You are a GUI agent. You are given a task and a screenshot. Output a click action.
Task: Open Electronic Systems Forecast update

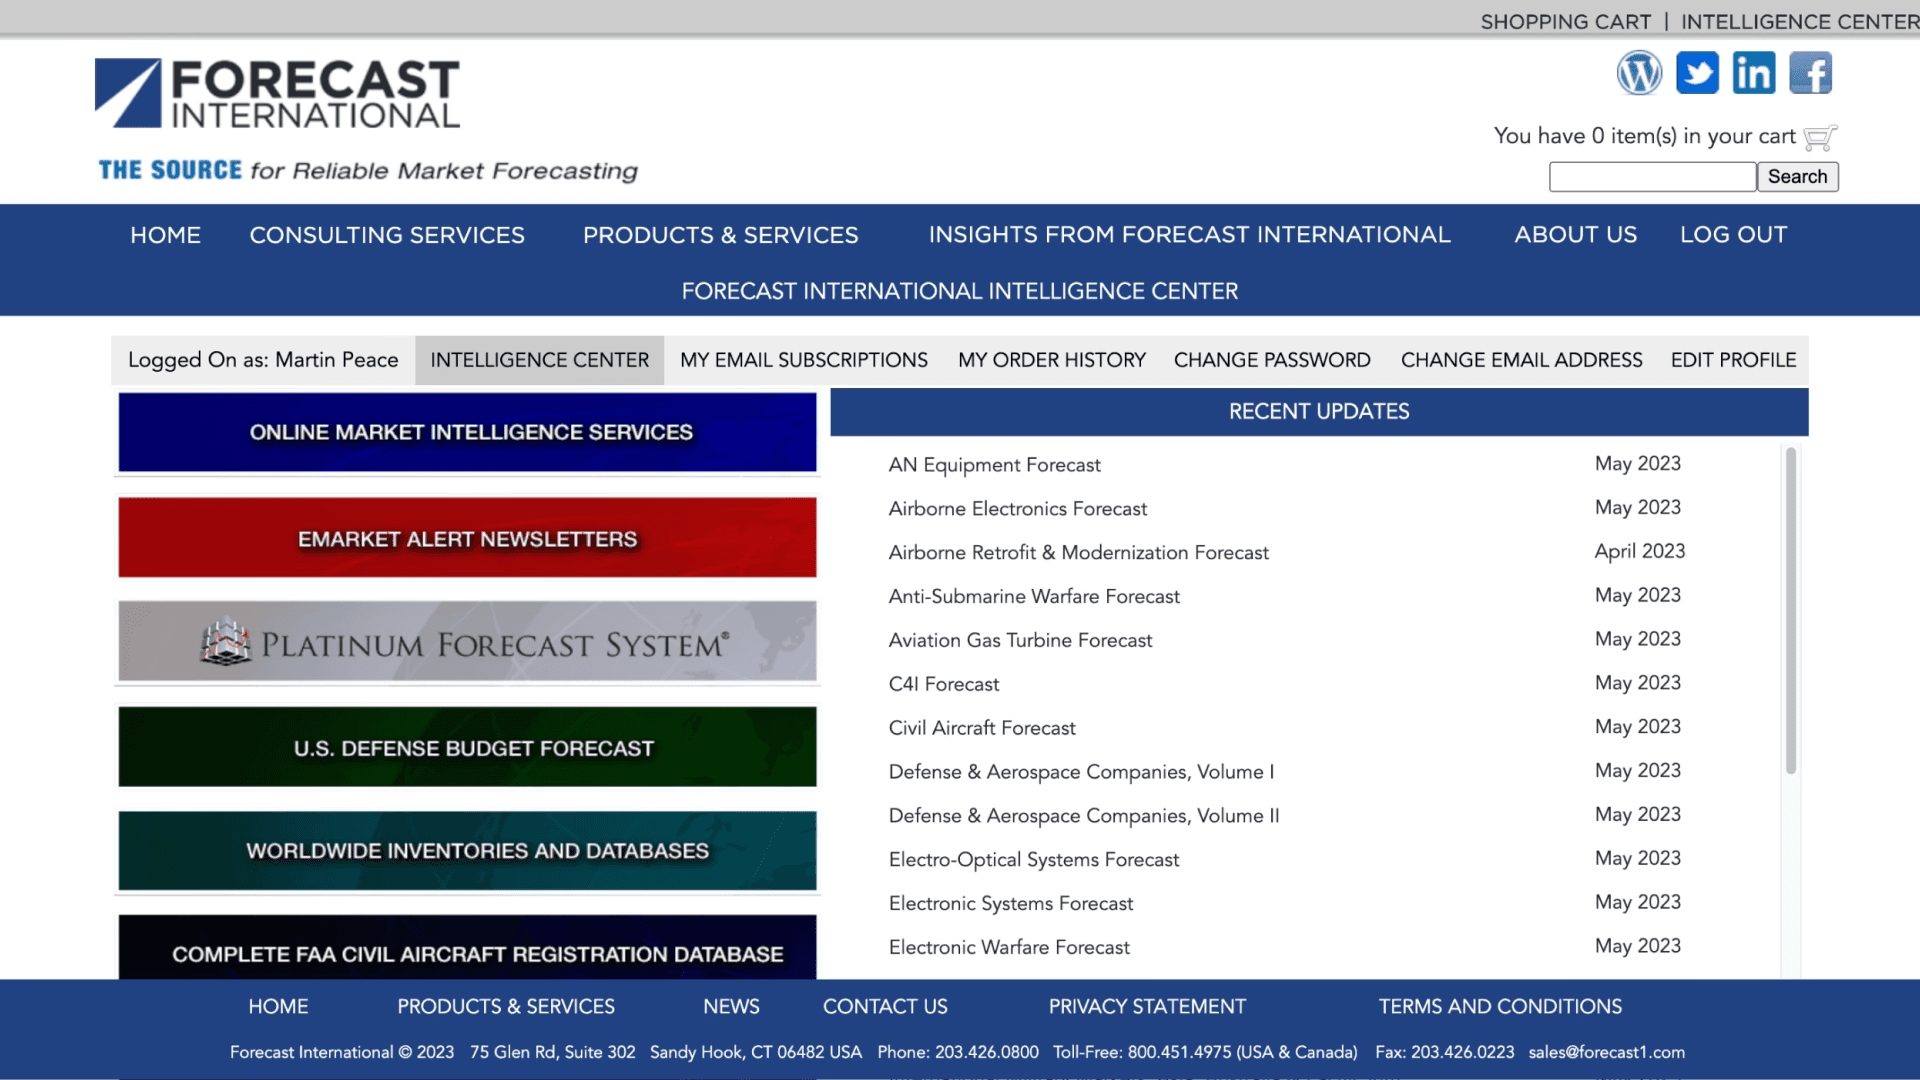click(x=1011, y=905)
